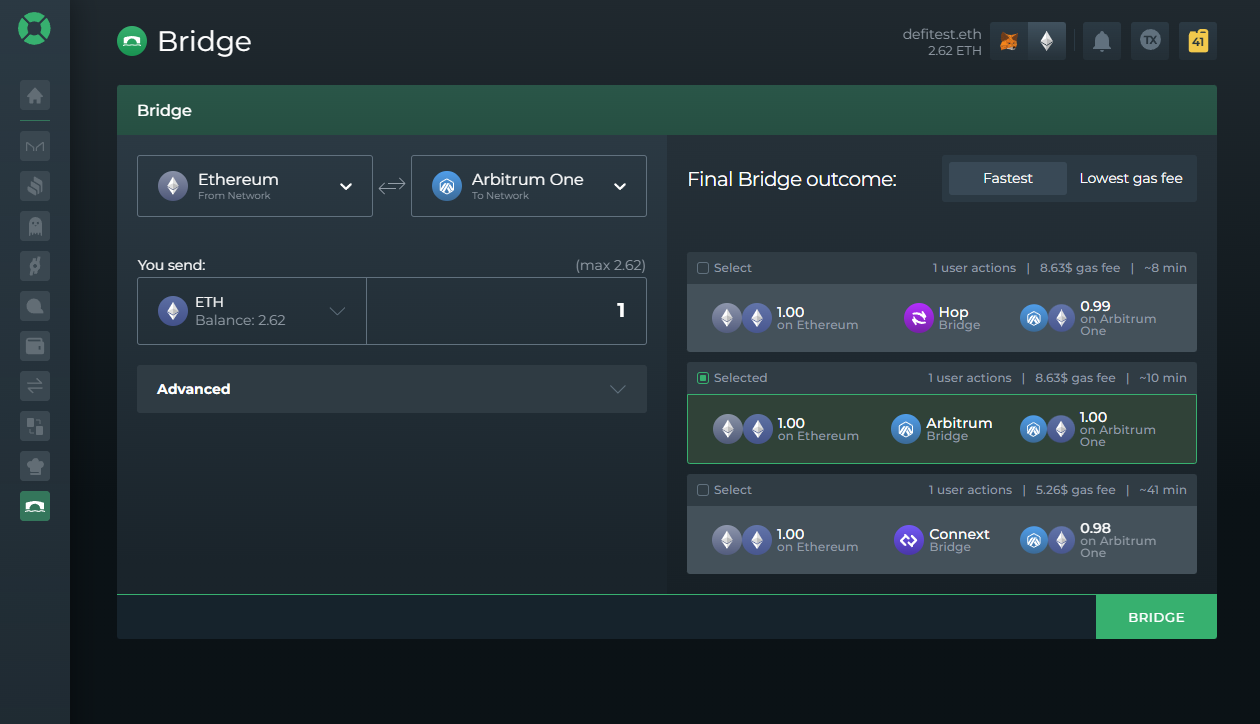Viewport: 1260px width, 724px height.
Task: Open the notifications bell icon
Action: coord(1101,41)
